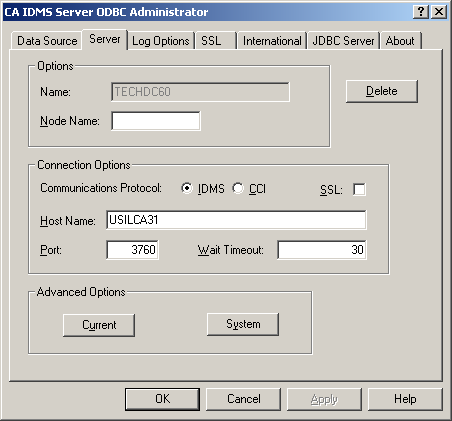Go to the SSL tab
Screen dimensions: 452x421
215,41
